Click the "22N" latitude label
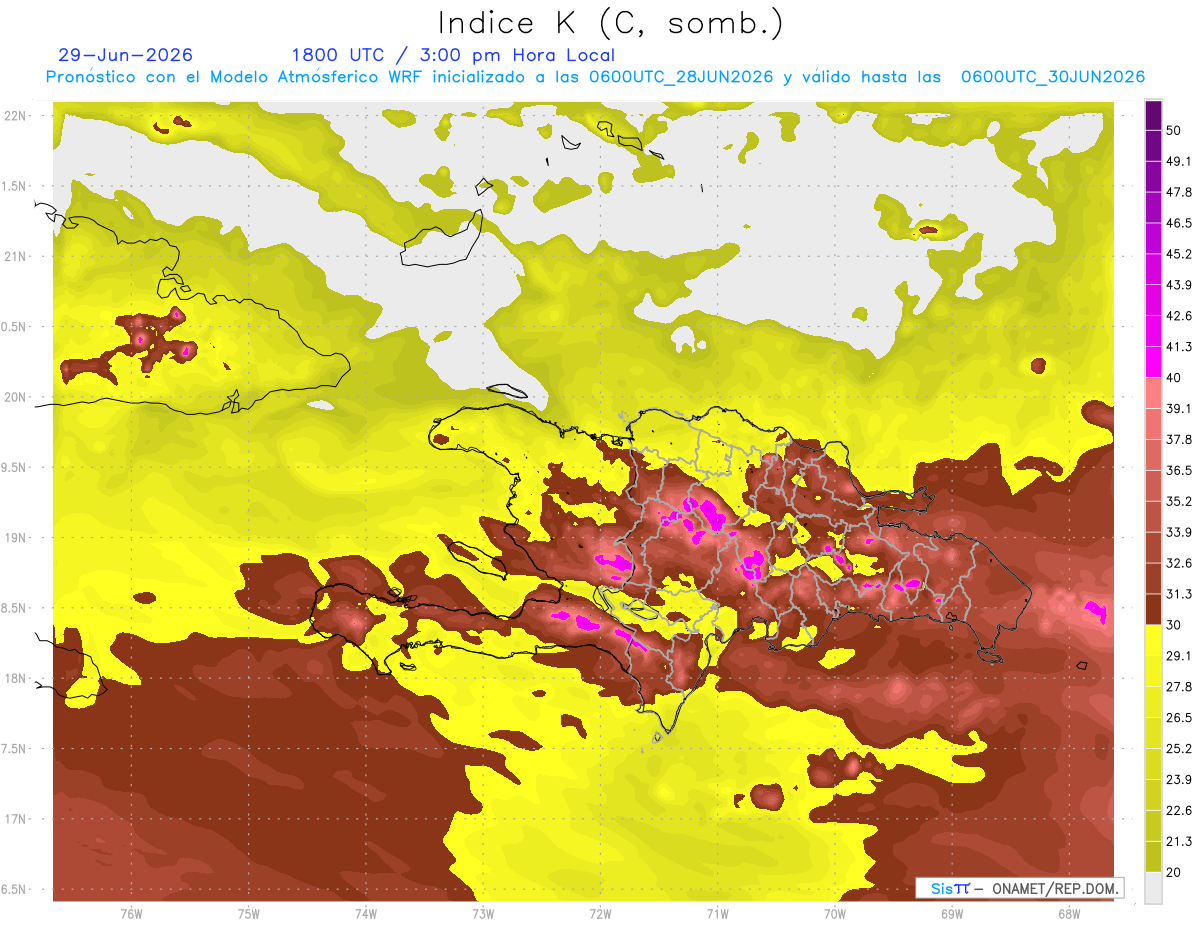The height and width of the screenshot is (927, 1200). [x=16, y=115]
